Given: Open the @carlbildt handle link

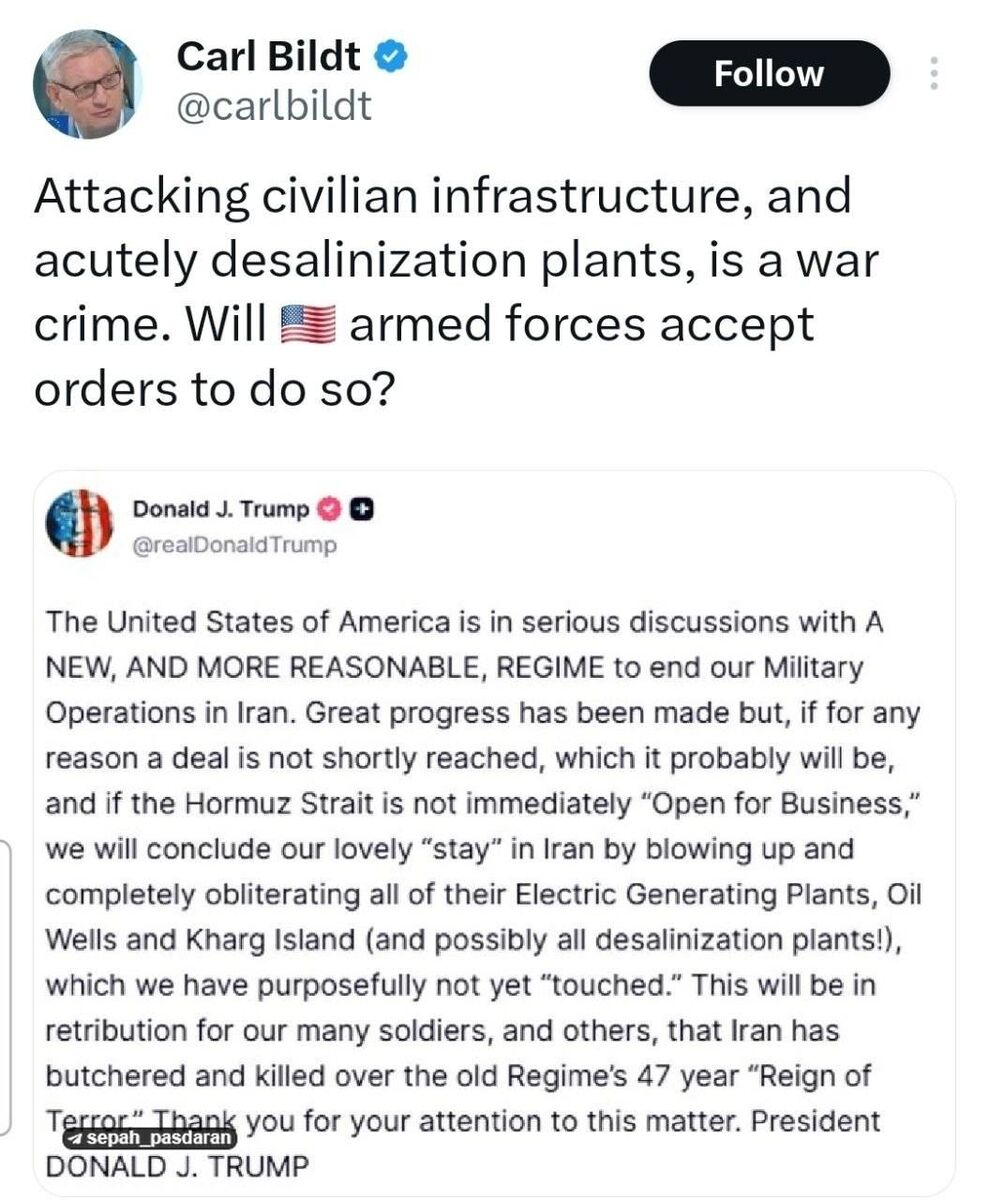Looking at the screenshot, I should (x=274, y=105).
